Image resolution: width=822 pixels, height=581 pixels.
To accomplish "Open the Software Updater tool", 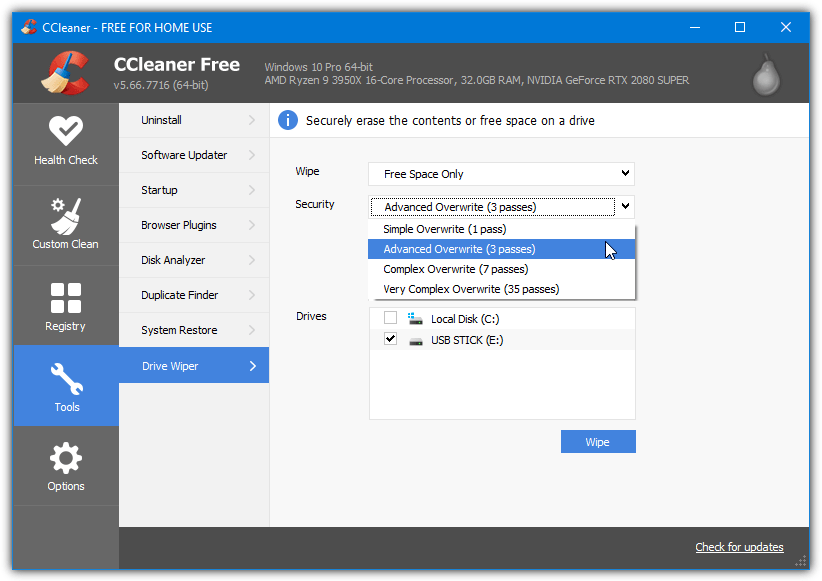I will coord(194,155).
